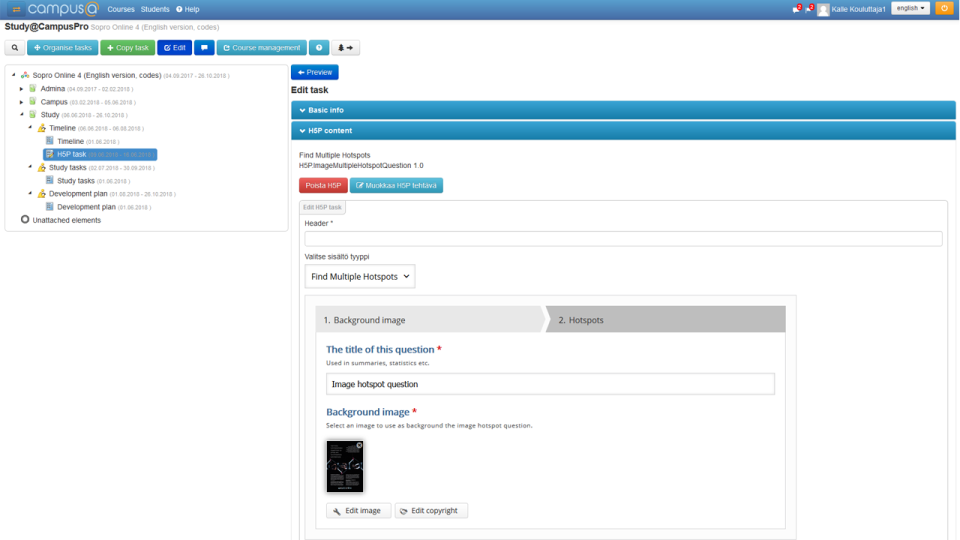Expand the Admina tree node

[21, 89]
